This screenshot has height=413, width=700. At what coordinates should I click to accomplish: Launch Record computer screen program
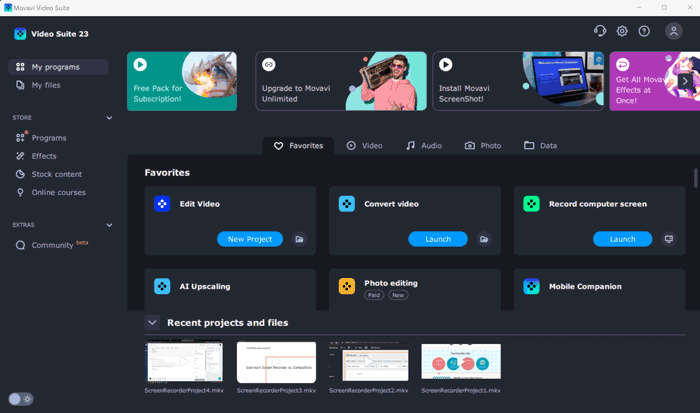pyautogui.click(x=622, y=239)
